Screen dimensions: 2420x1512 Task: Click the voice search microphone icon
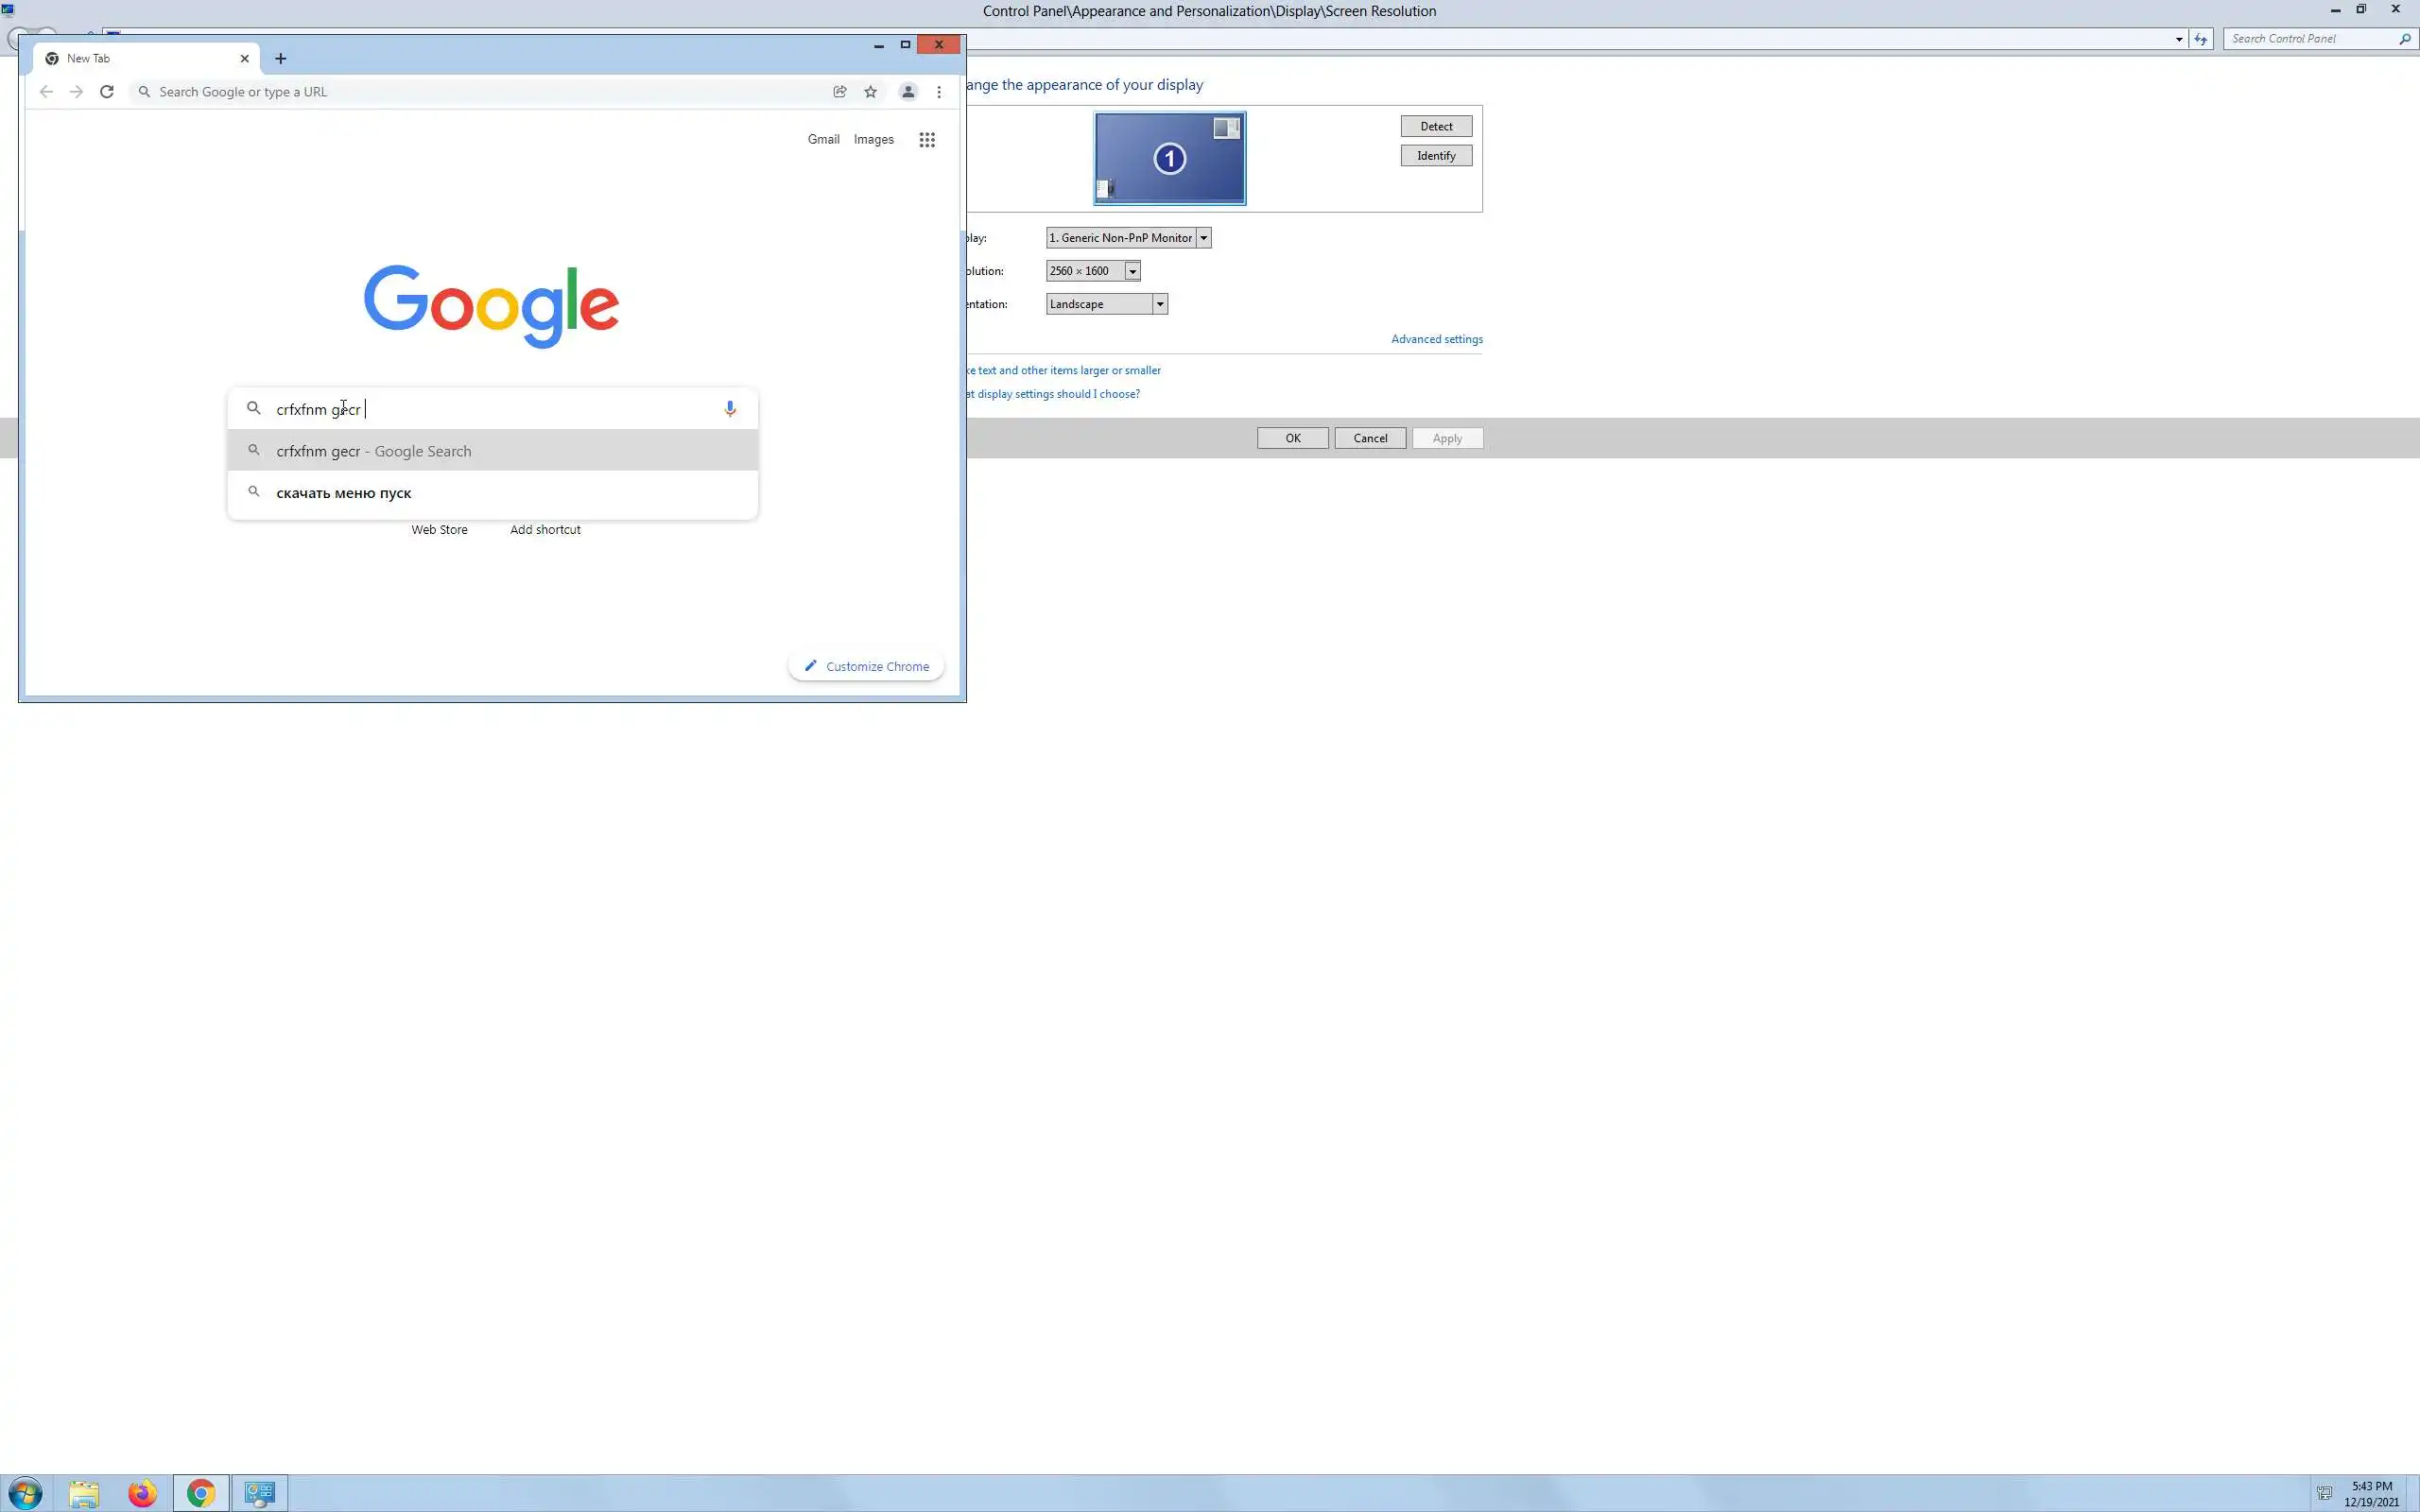tap(730, 409)
